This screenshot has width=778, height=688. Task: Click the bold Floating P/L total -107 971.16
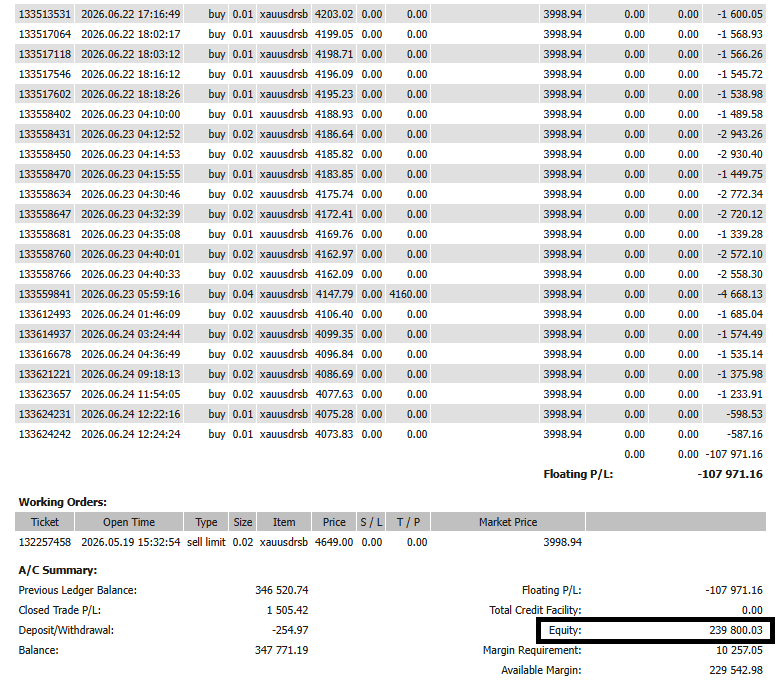tap(730, 474)
